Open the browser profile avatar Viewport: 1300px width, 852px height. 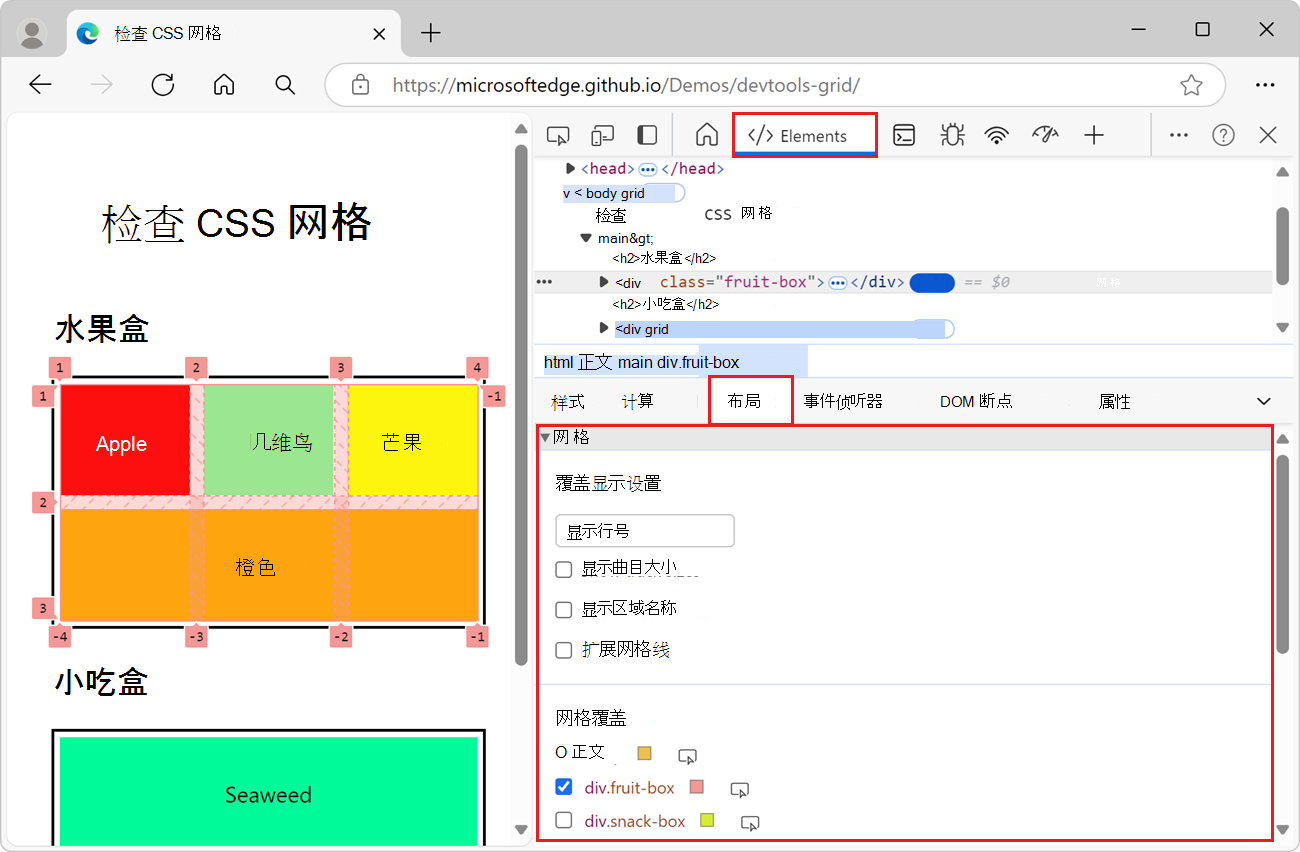click(33, 33)
